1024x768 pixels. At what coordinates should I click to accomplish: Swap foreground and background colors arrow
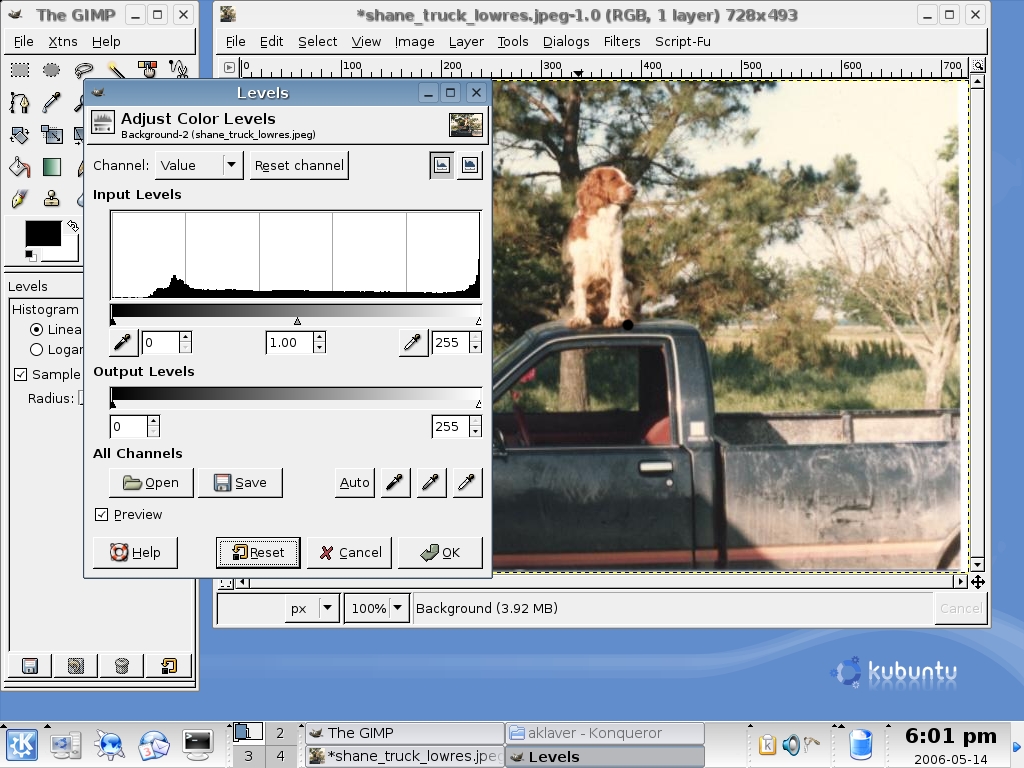coord(72,226)
